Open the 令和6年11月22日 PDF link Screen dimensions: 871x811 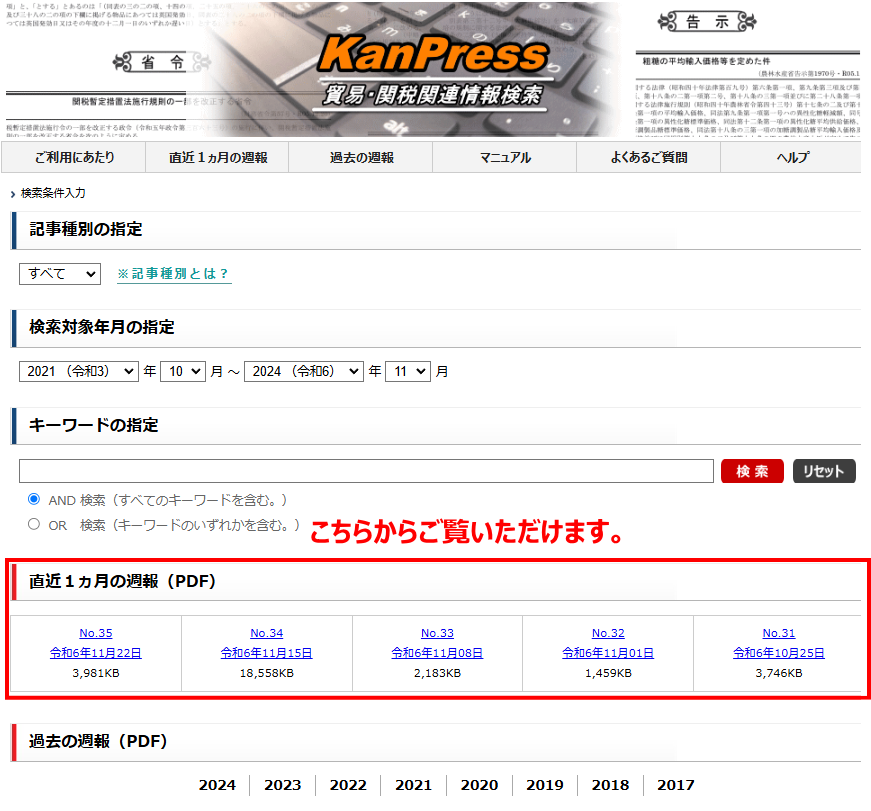tap(96, 653)
